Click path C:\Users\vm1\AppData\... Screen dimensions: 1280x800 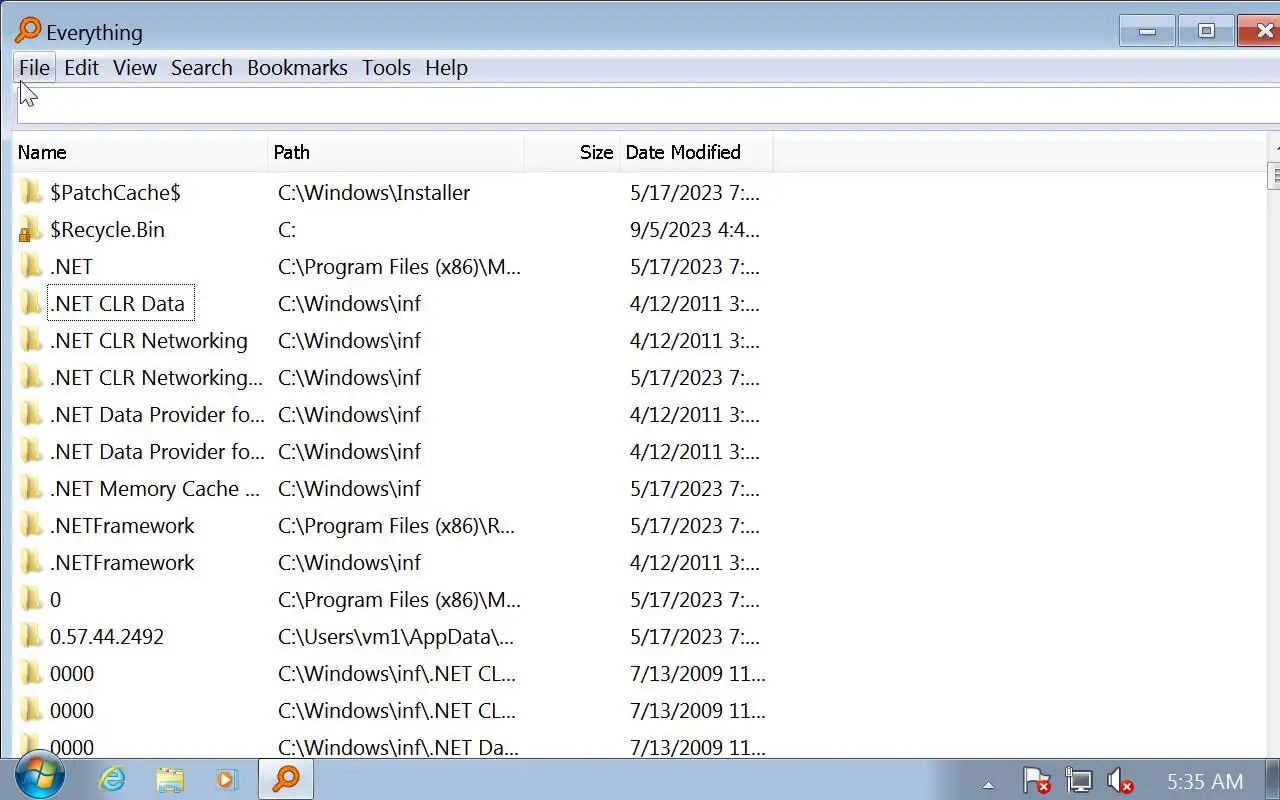[x=396, y=637]
